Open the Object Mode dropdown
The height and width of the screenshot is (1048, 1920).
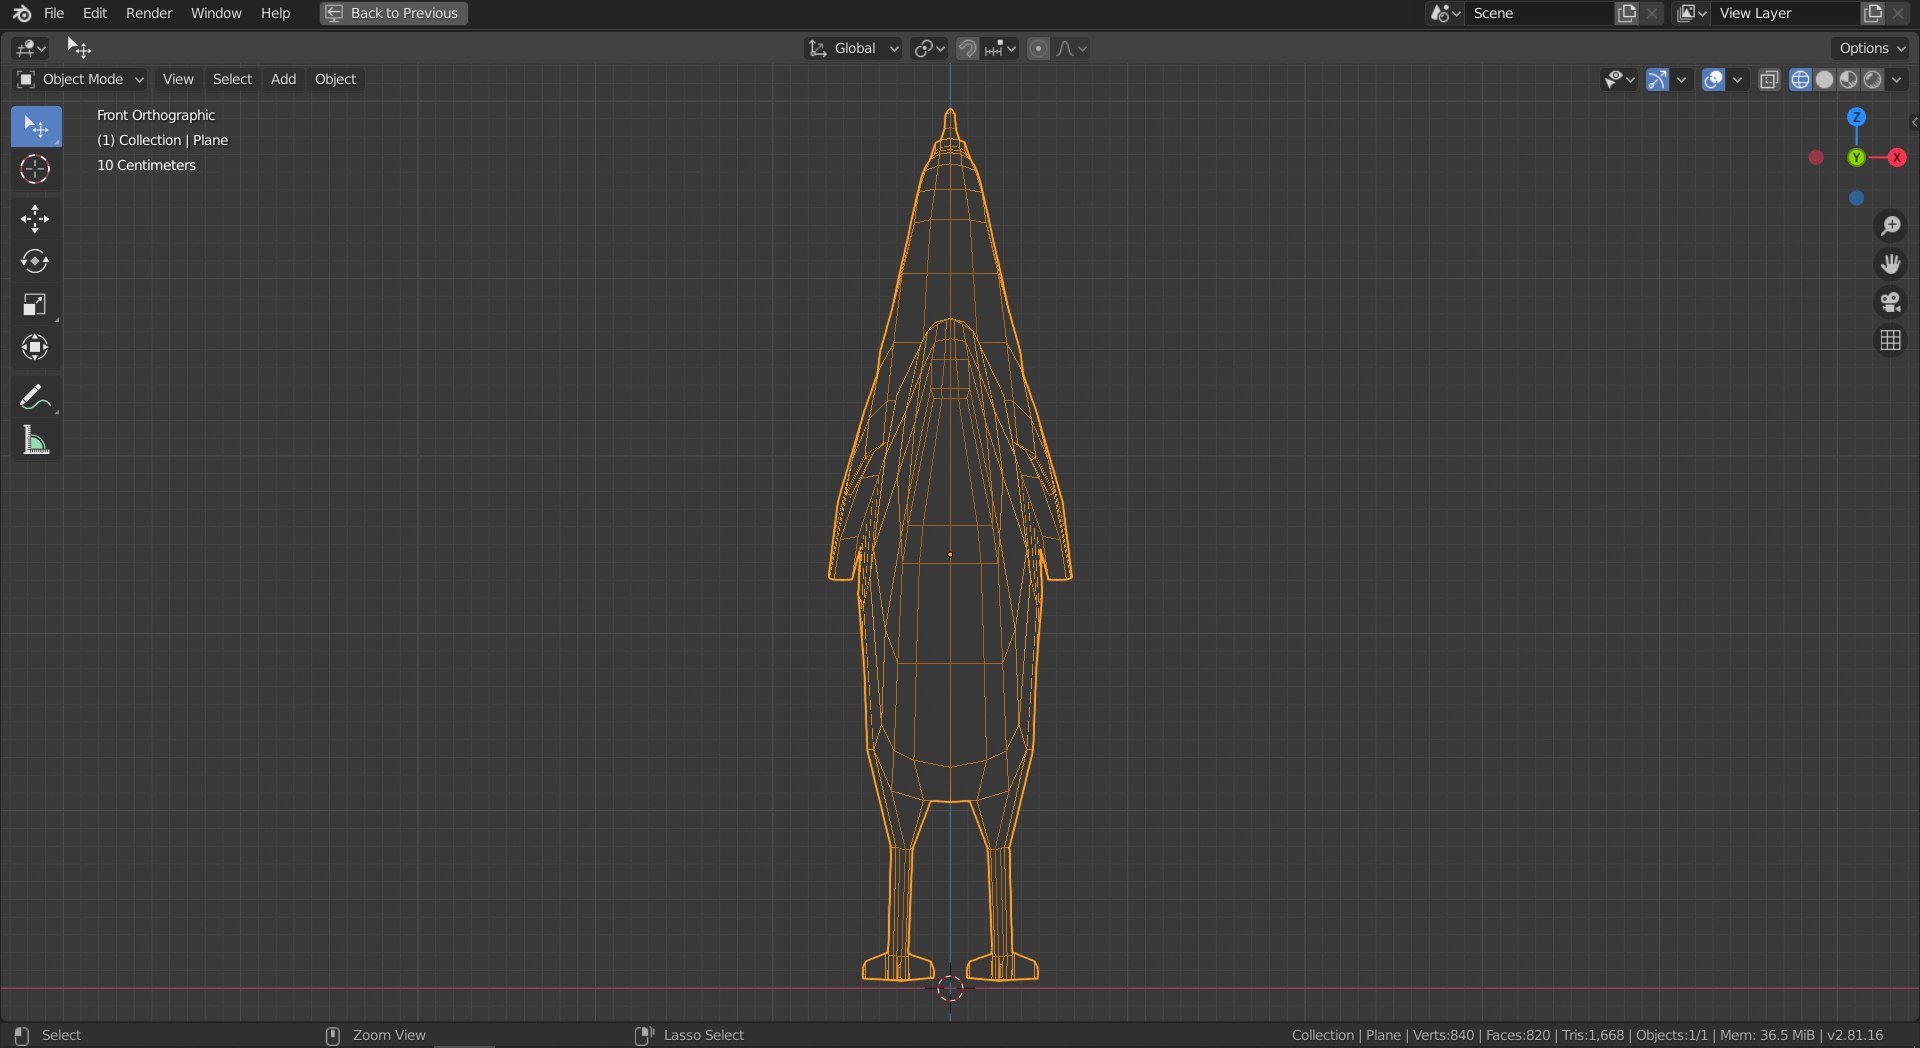81,79
